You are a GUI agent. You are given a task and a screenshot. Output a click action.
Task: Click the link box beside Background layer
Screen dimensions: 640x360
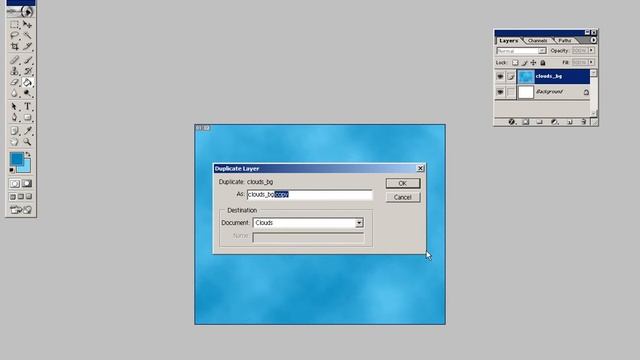point(511,92)
